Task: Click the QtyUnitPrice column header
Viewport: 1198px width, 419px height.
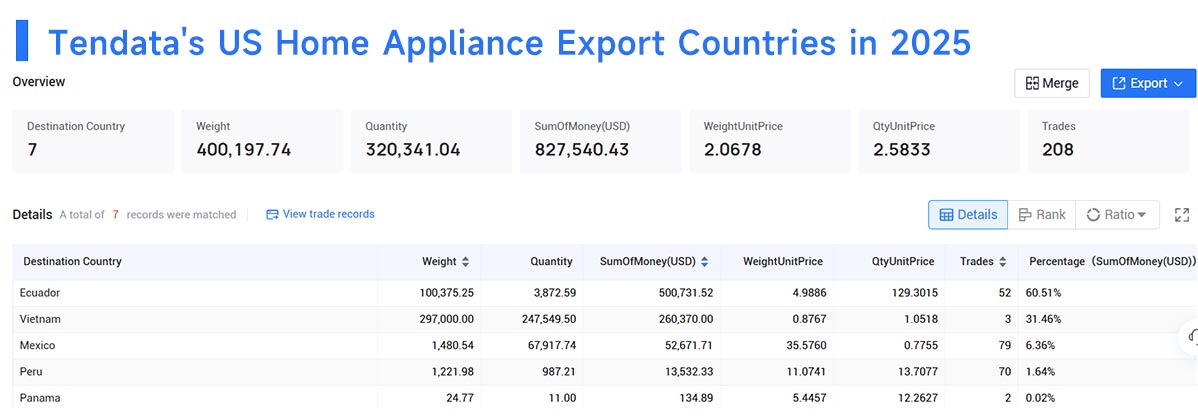Action: [x=903, y=261]
